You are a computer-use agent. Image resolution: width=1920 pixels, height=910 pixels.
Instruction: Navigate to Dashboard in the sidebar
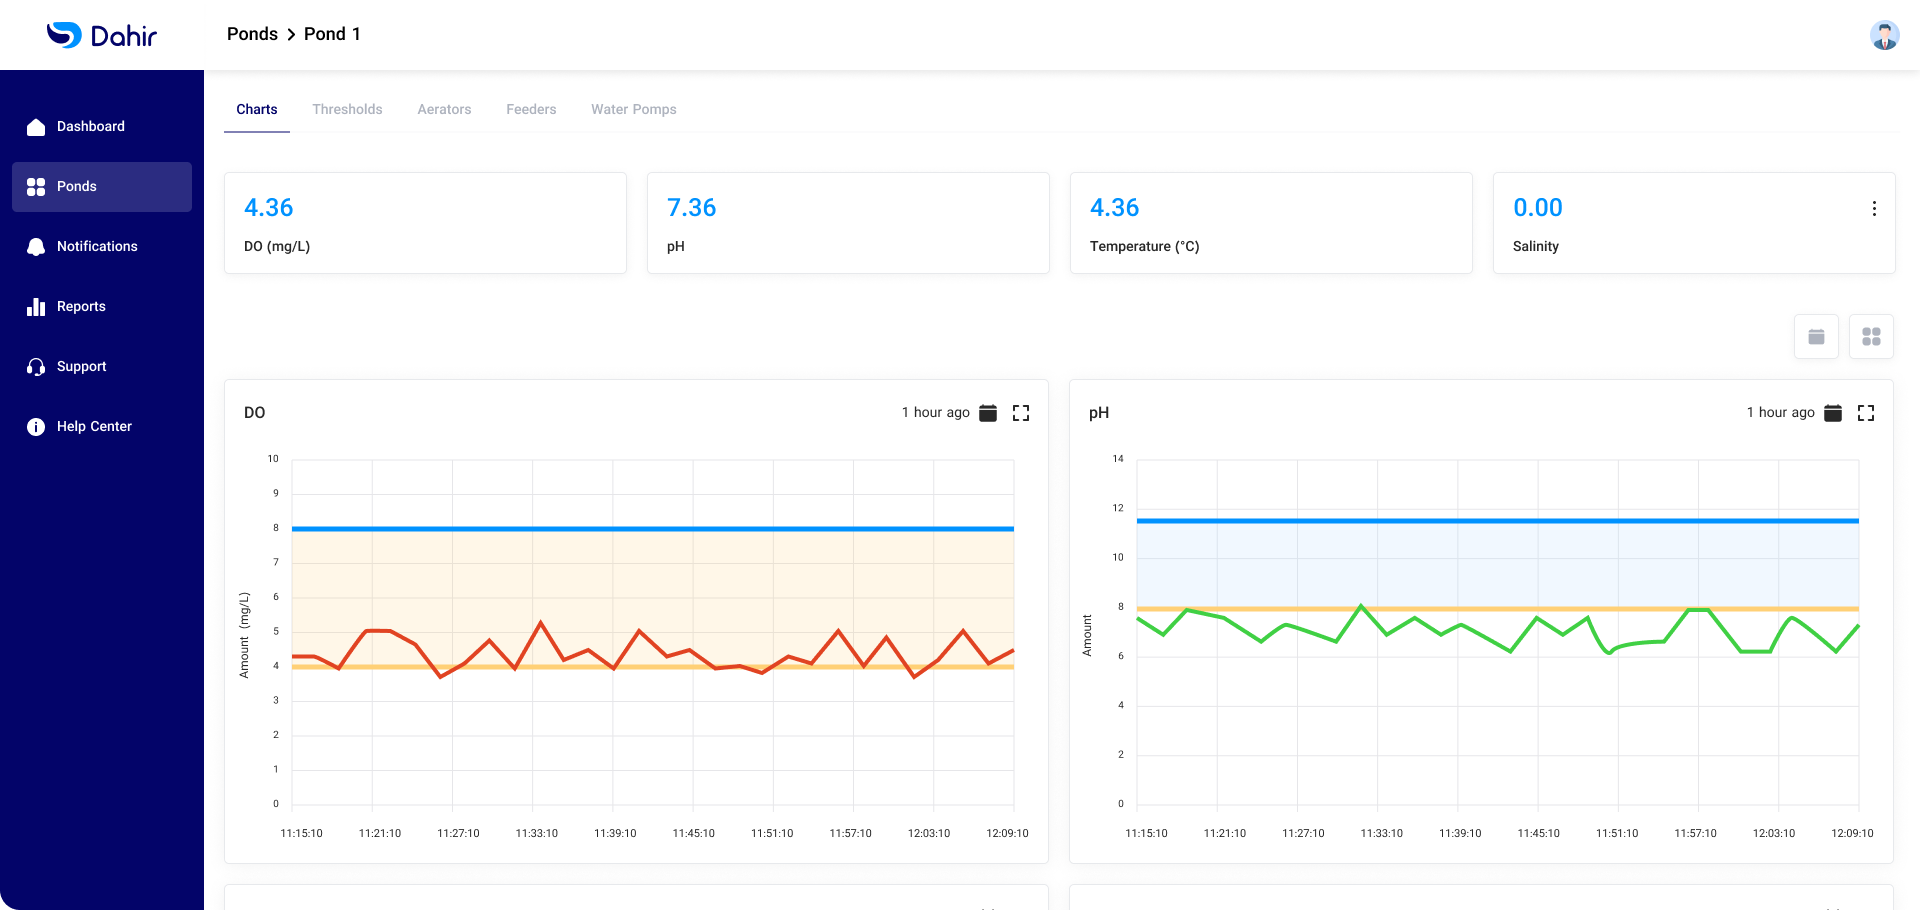90,126
